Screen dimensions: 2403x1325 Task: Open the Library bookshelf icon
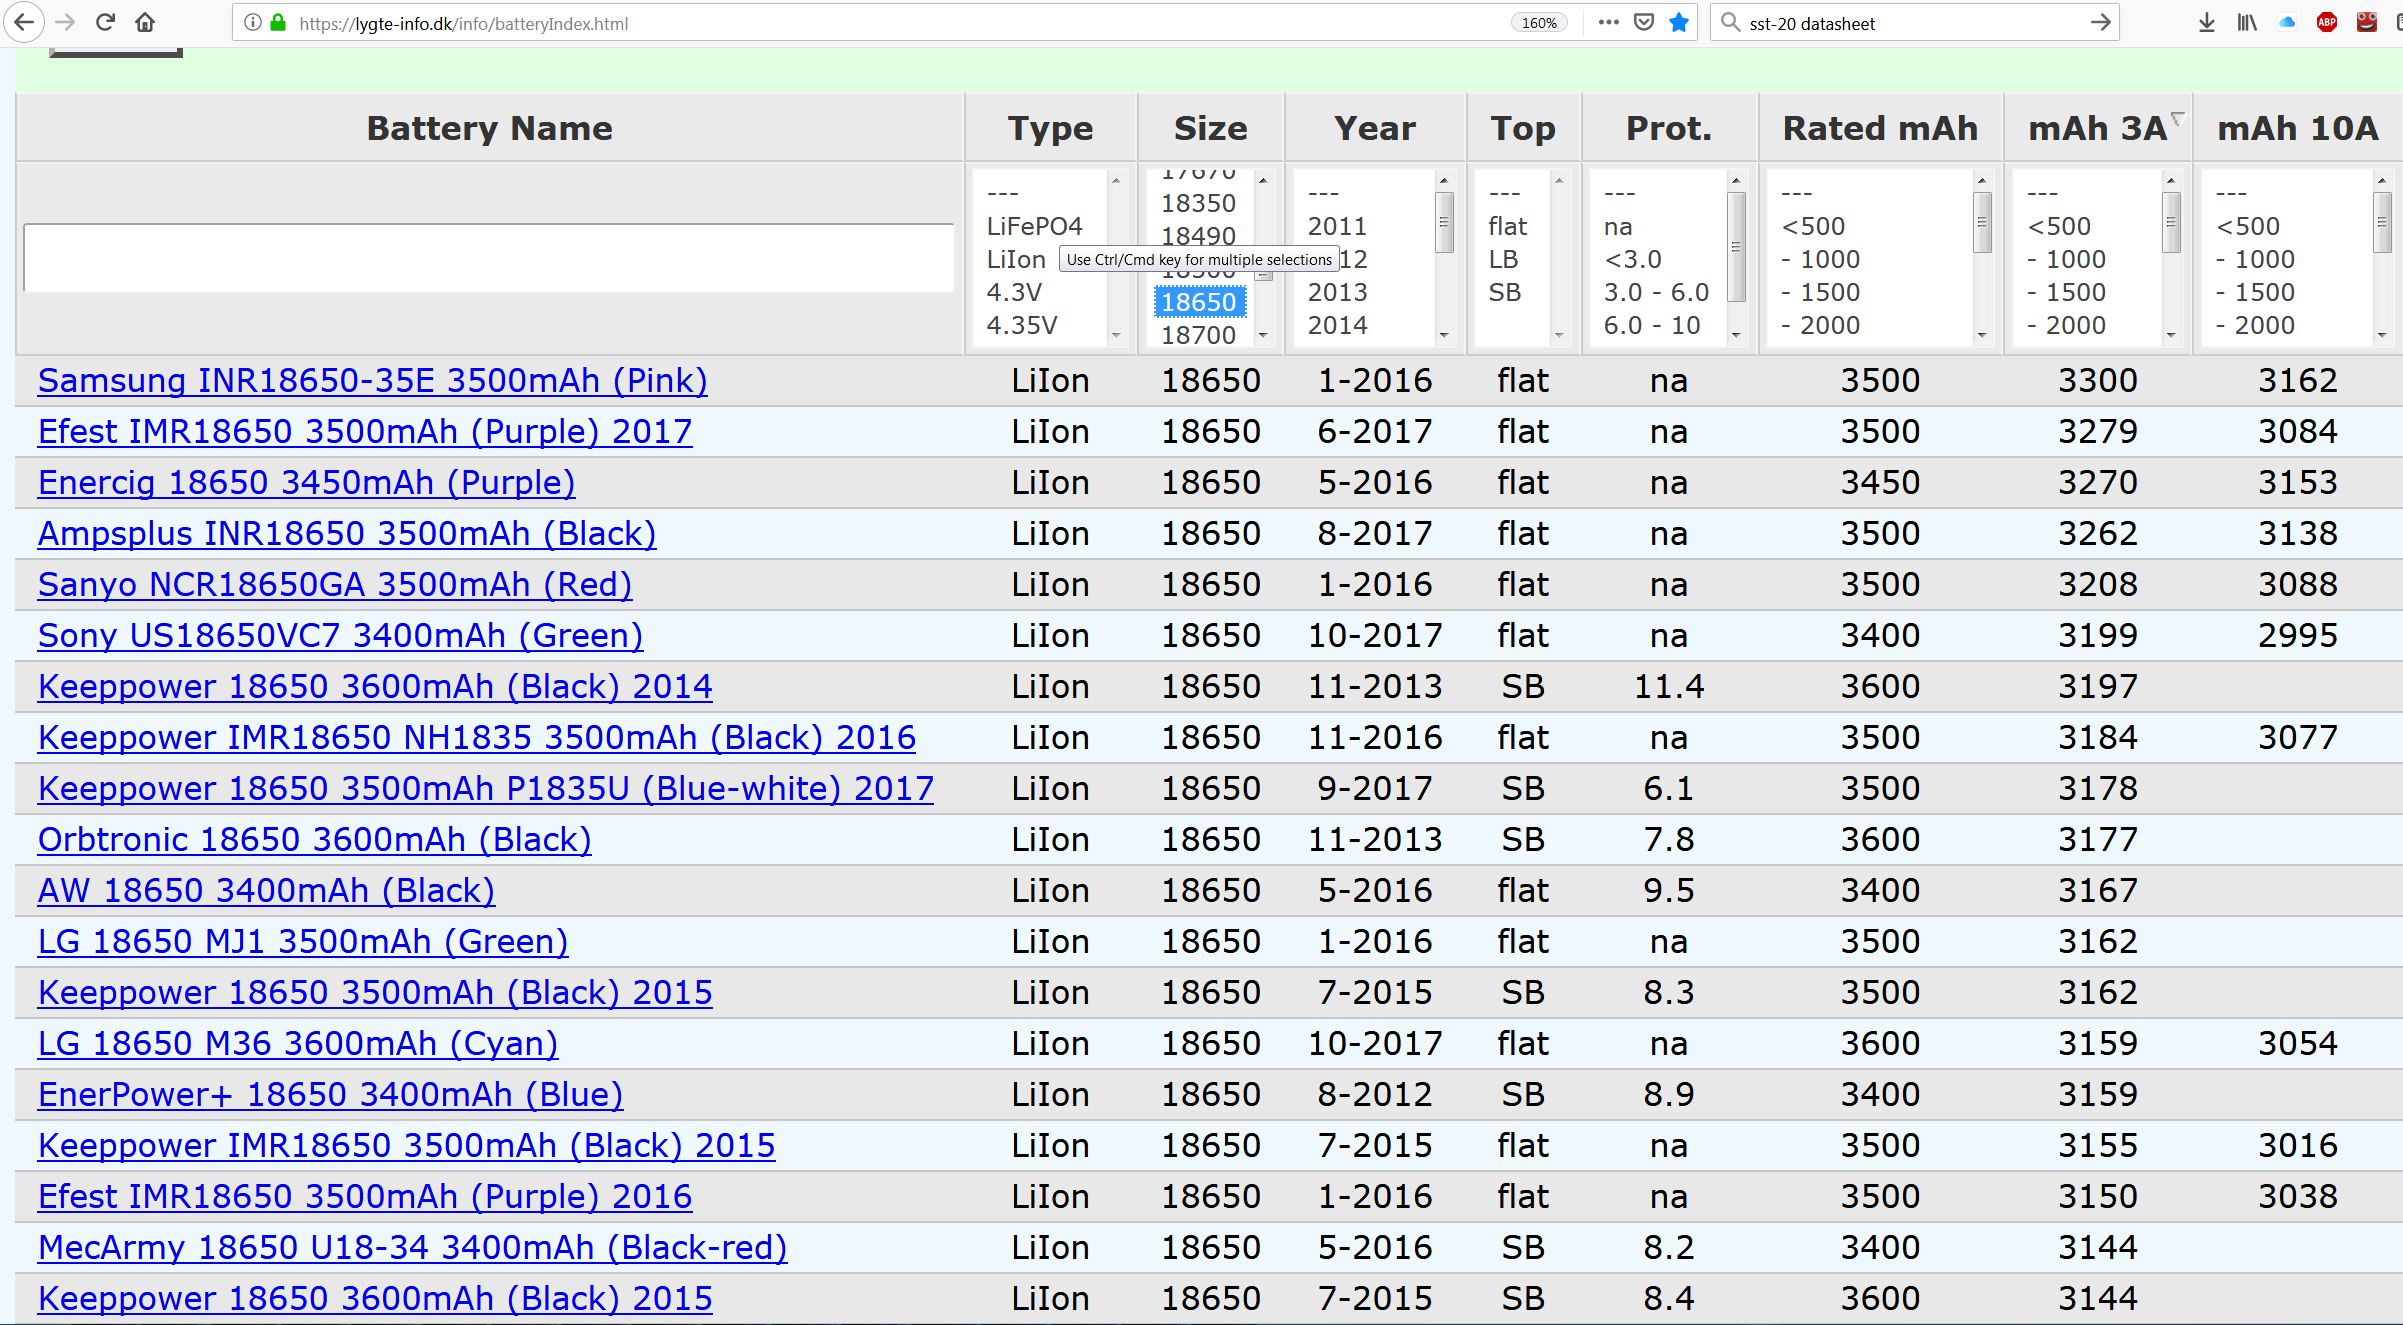click(x=2247, y=22)
